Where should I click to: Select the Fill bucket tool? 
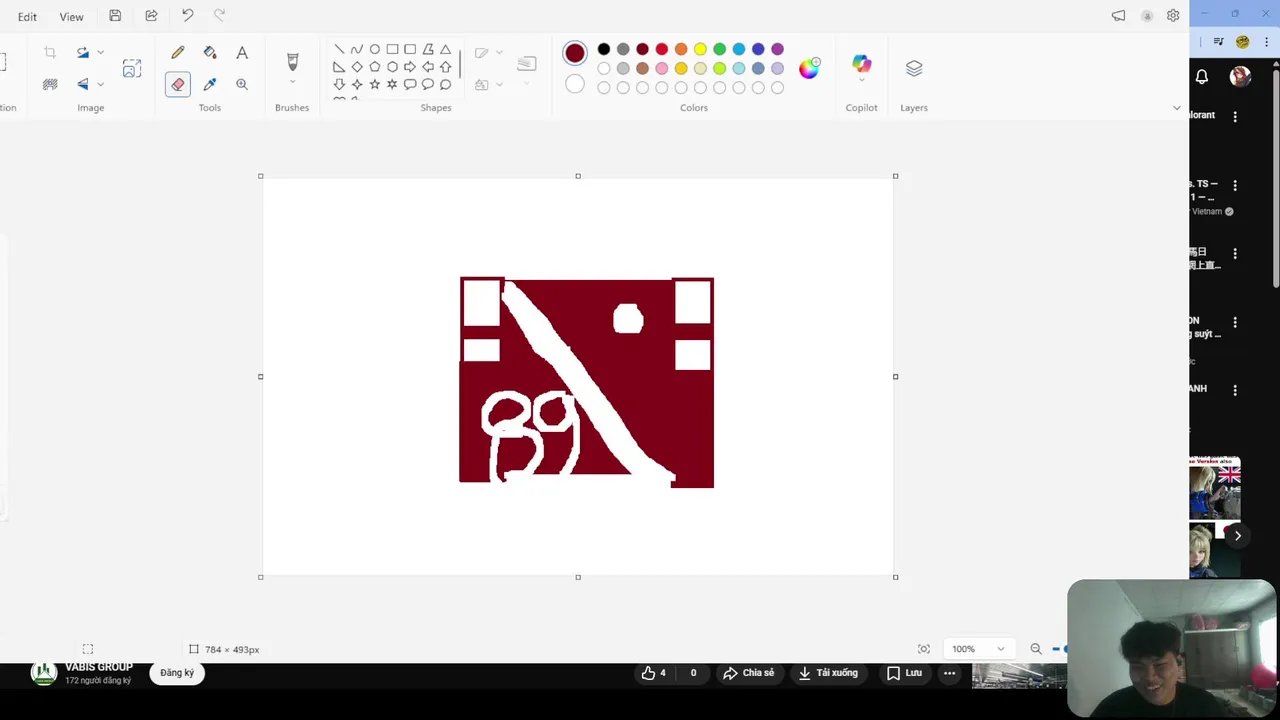210,53
